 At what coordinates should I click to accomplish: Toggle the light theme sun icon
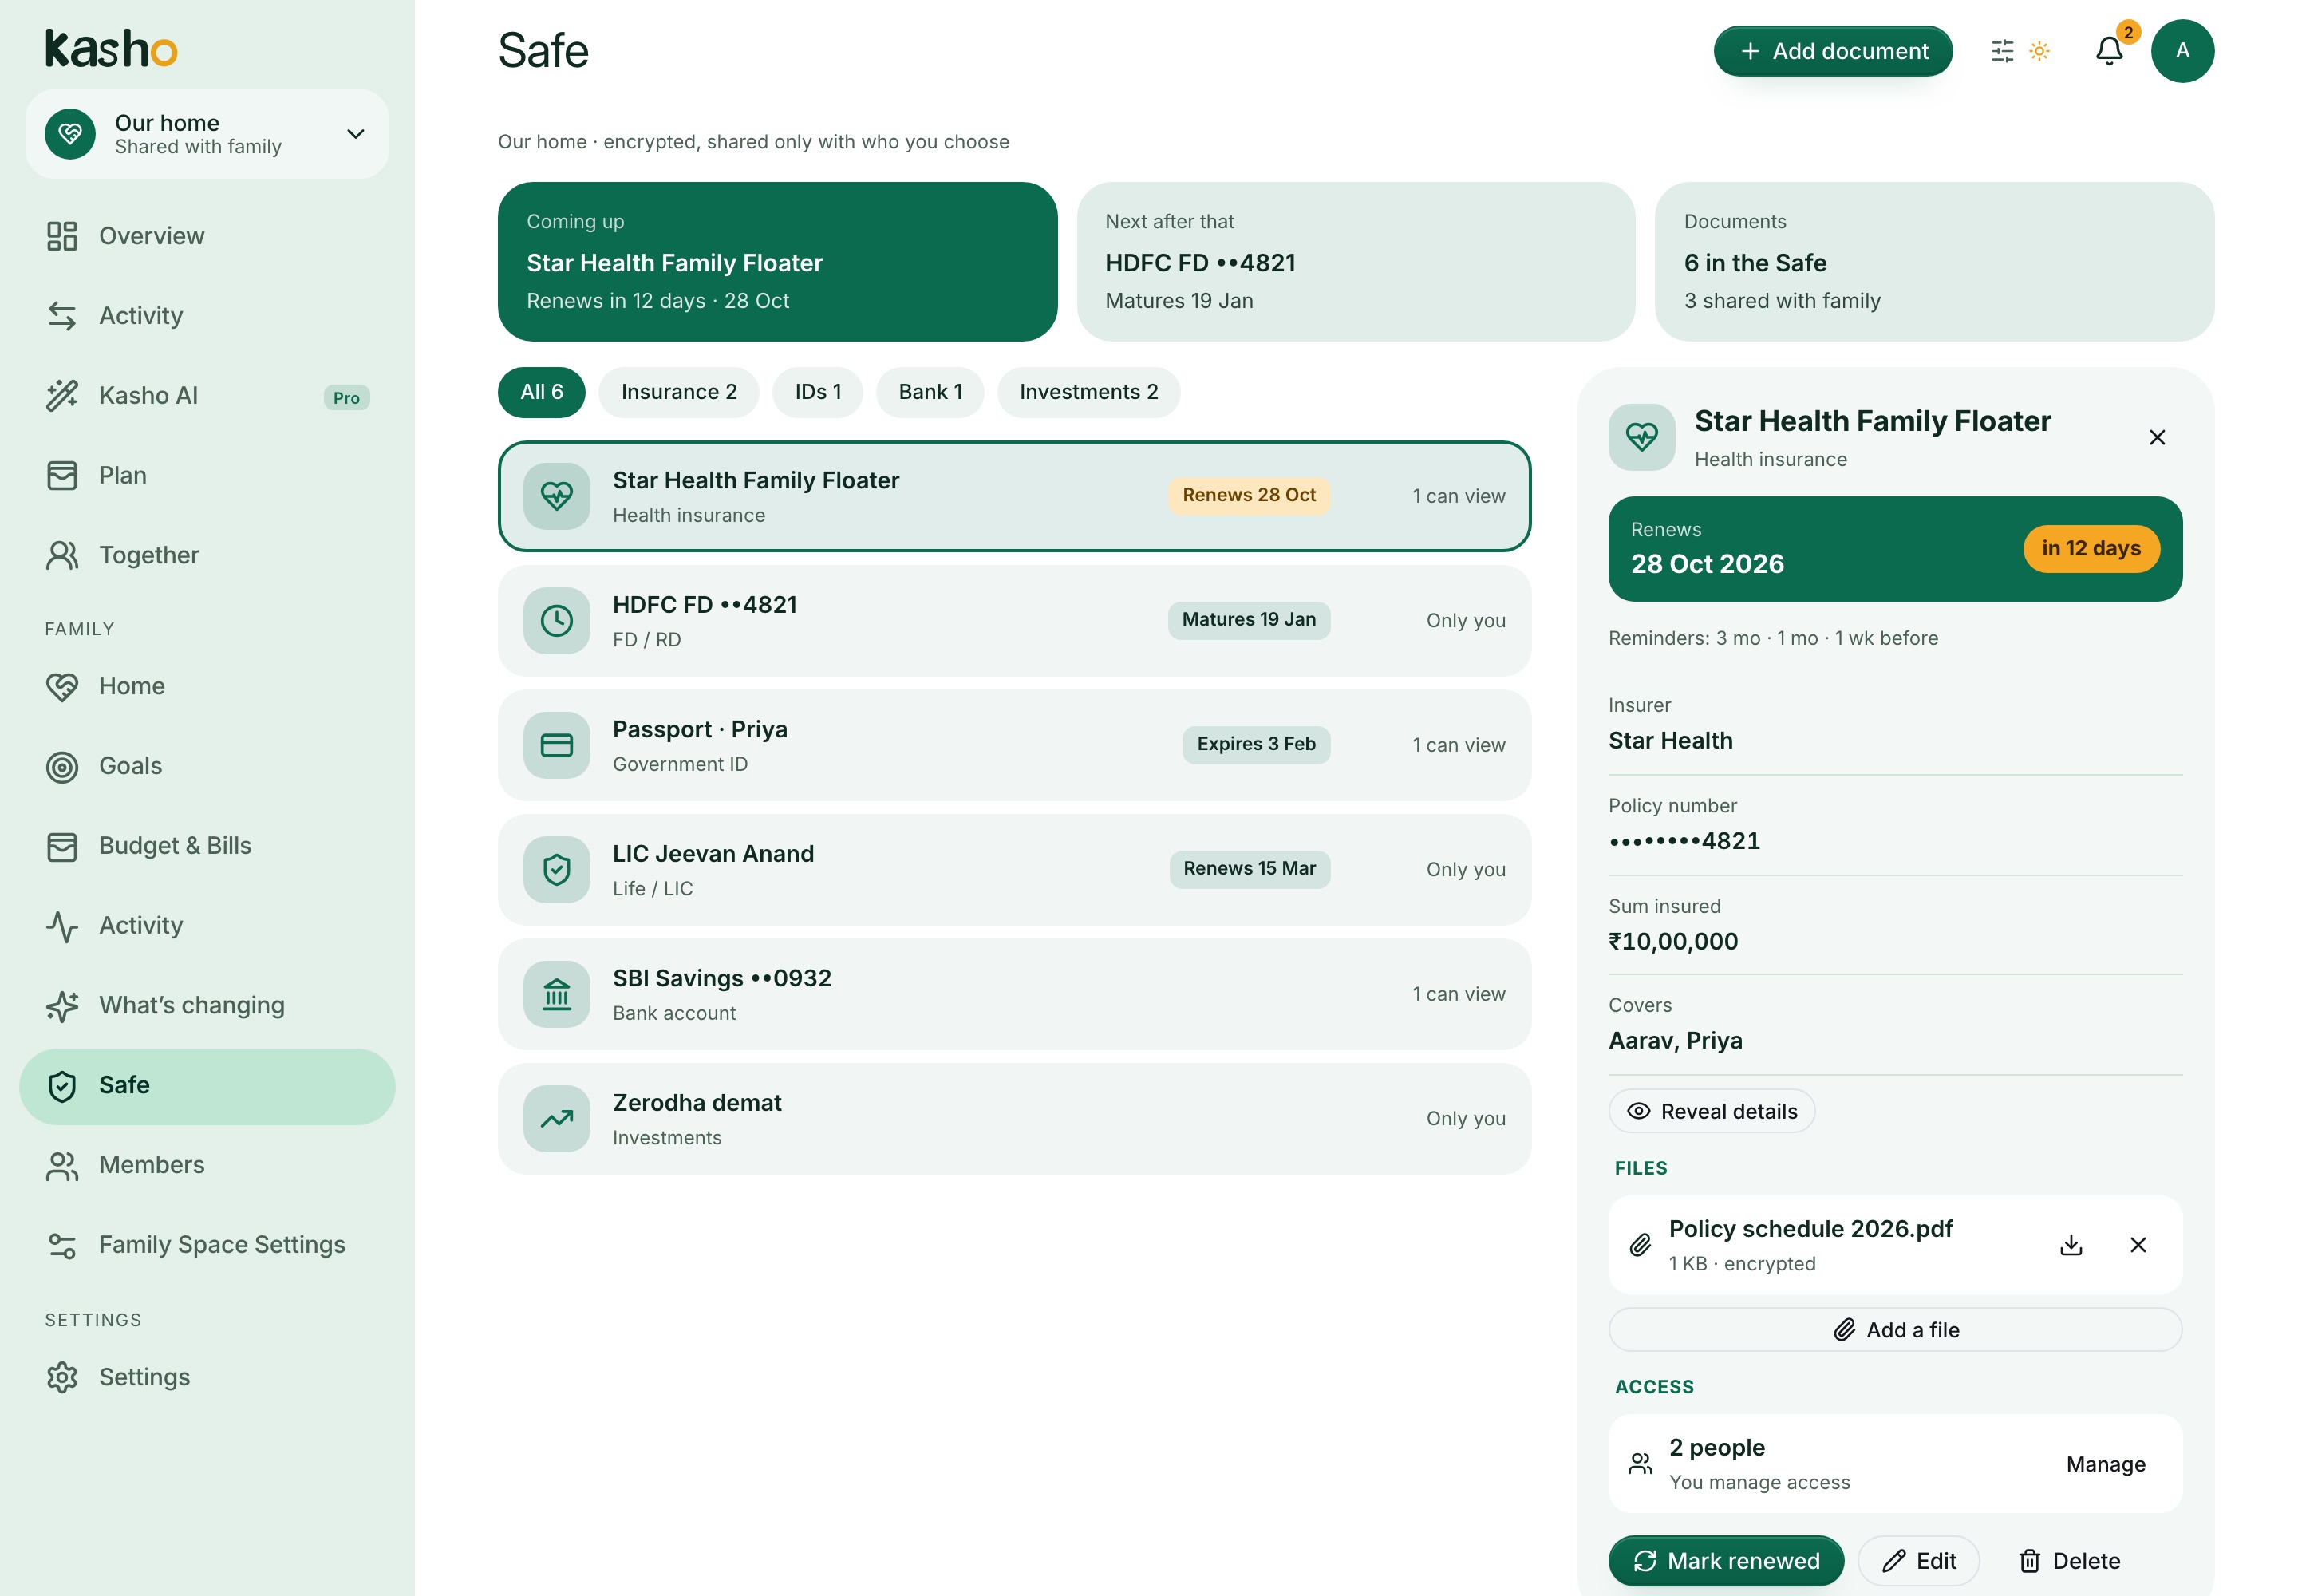click(x=2039, y=51)
